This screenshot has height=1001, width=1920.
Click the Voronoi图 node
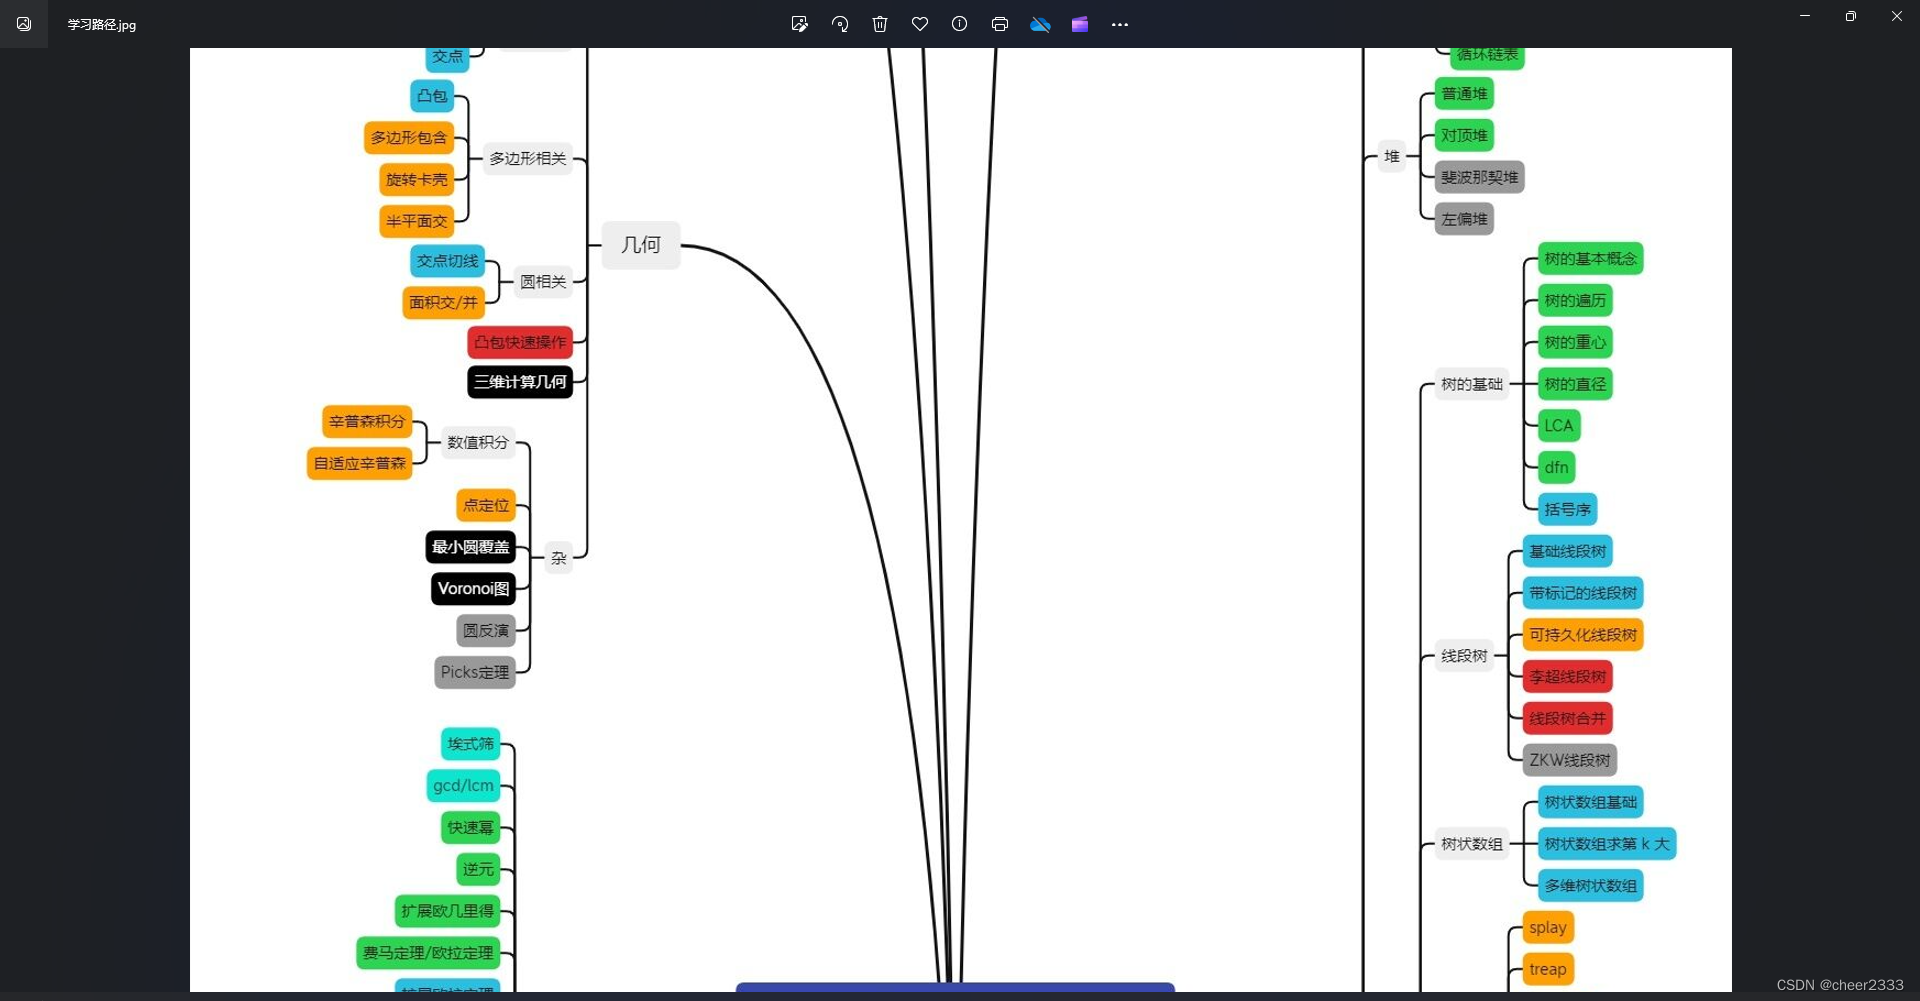click(x=474, y=589)
